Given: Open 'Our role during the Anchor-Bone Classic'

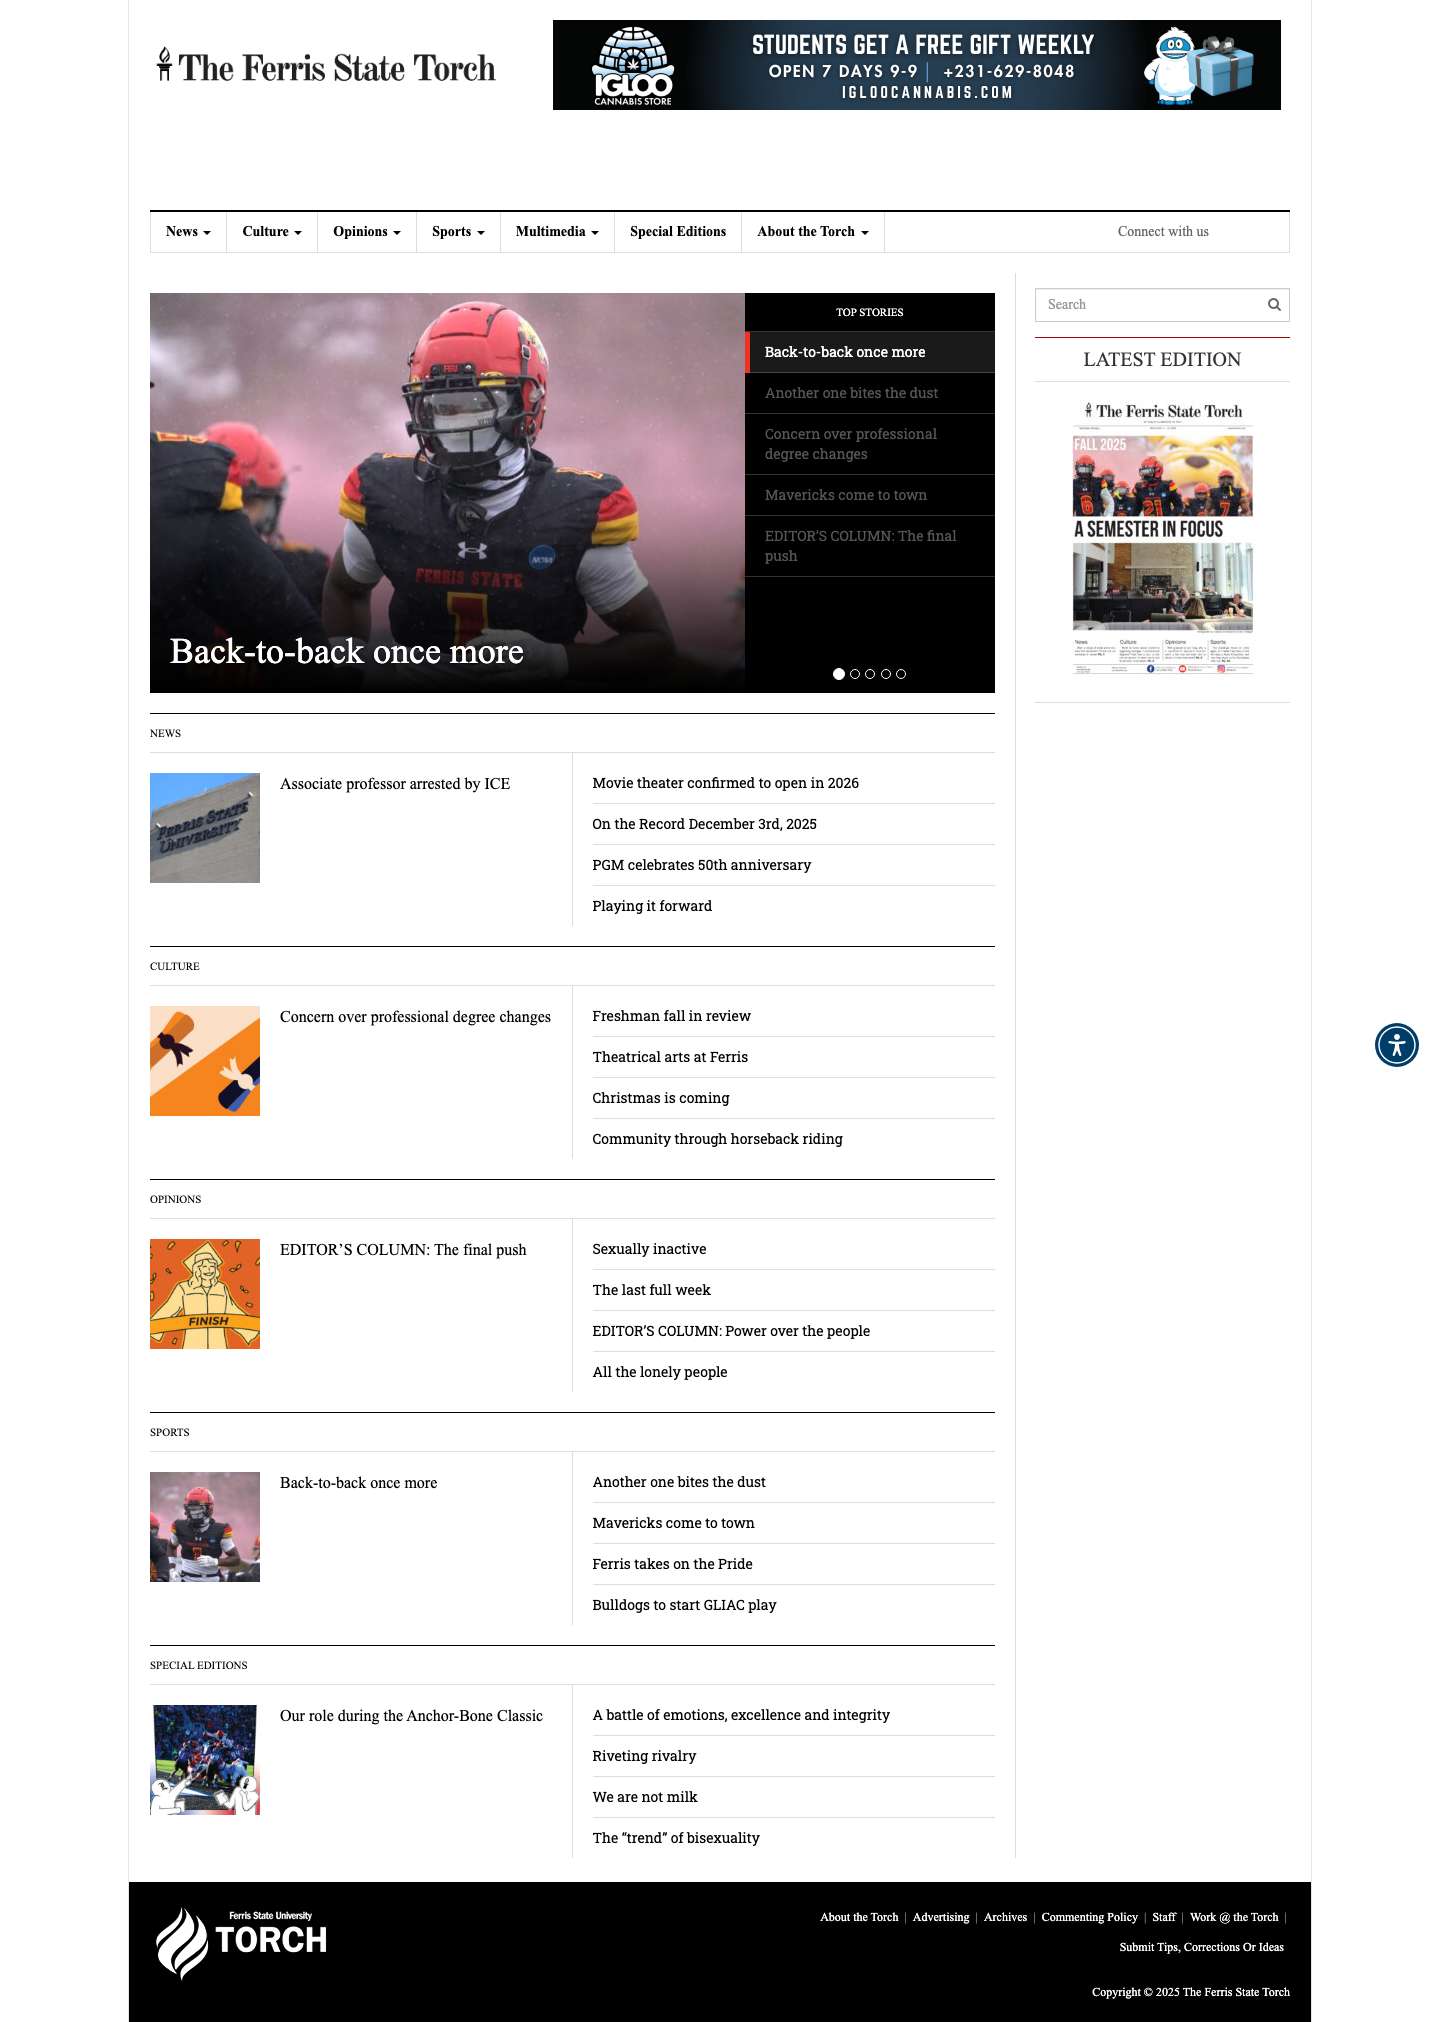Looking at the screenshot, I should pyautogui.click(x=411, y=1716).
